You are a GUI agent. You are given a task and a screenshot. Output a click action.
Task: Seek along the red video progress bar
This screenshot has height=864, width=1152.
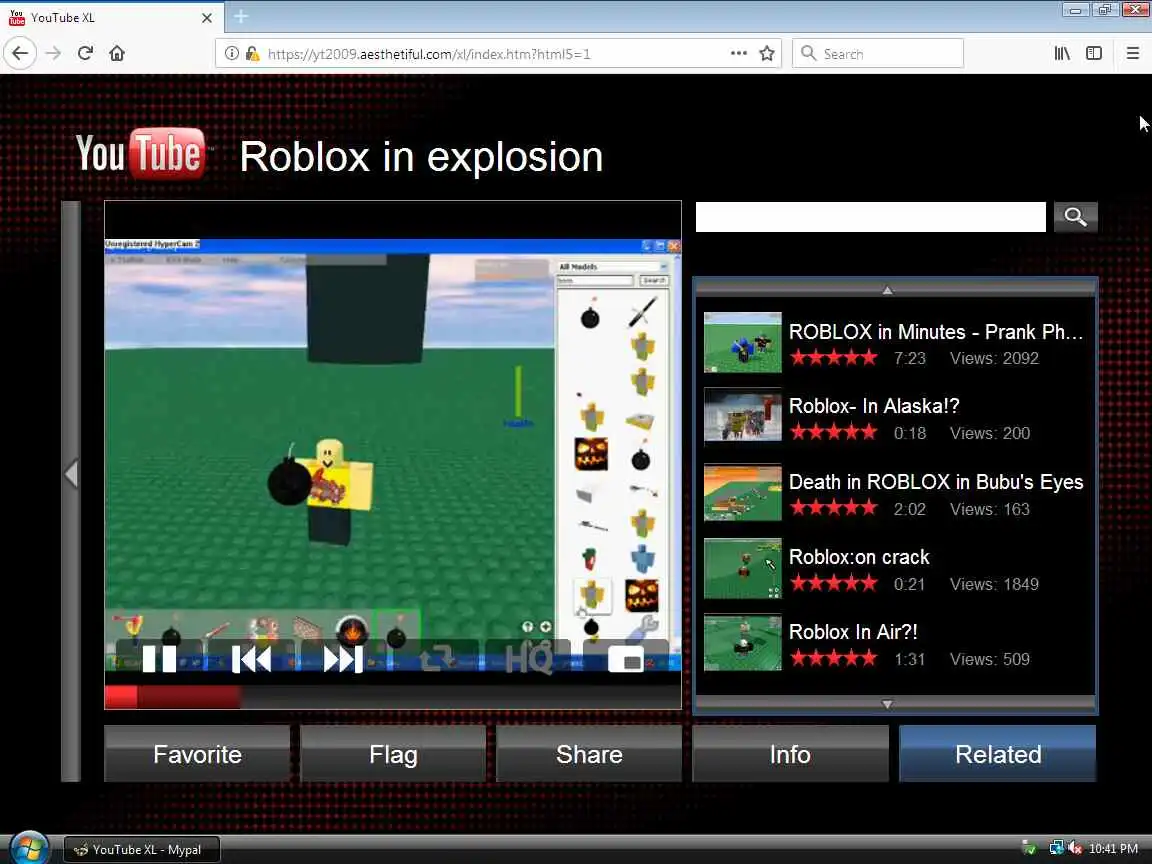pyautogui.click(x=392, y=696)
